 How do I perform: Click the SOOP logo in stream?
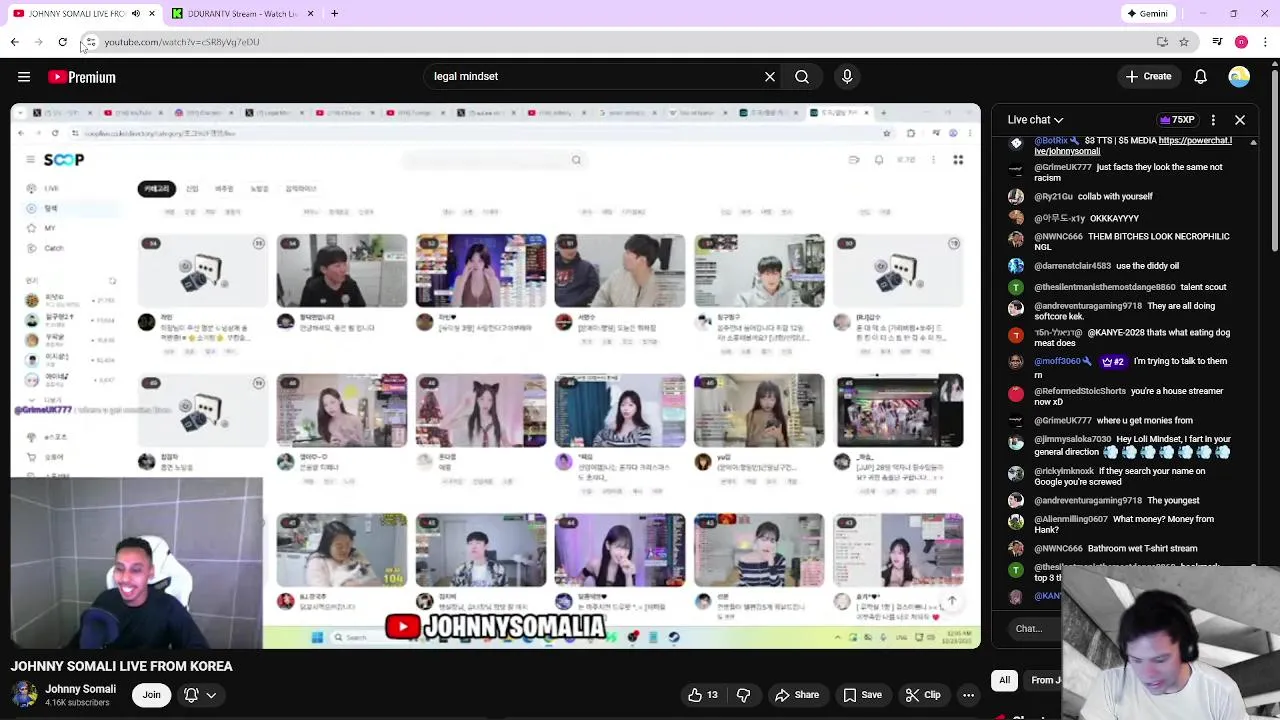coord(63,160)
